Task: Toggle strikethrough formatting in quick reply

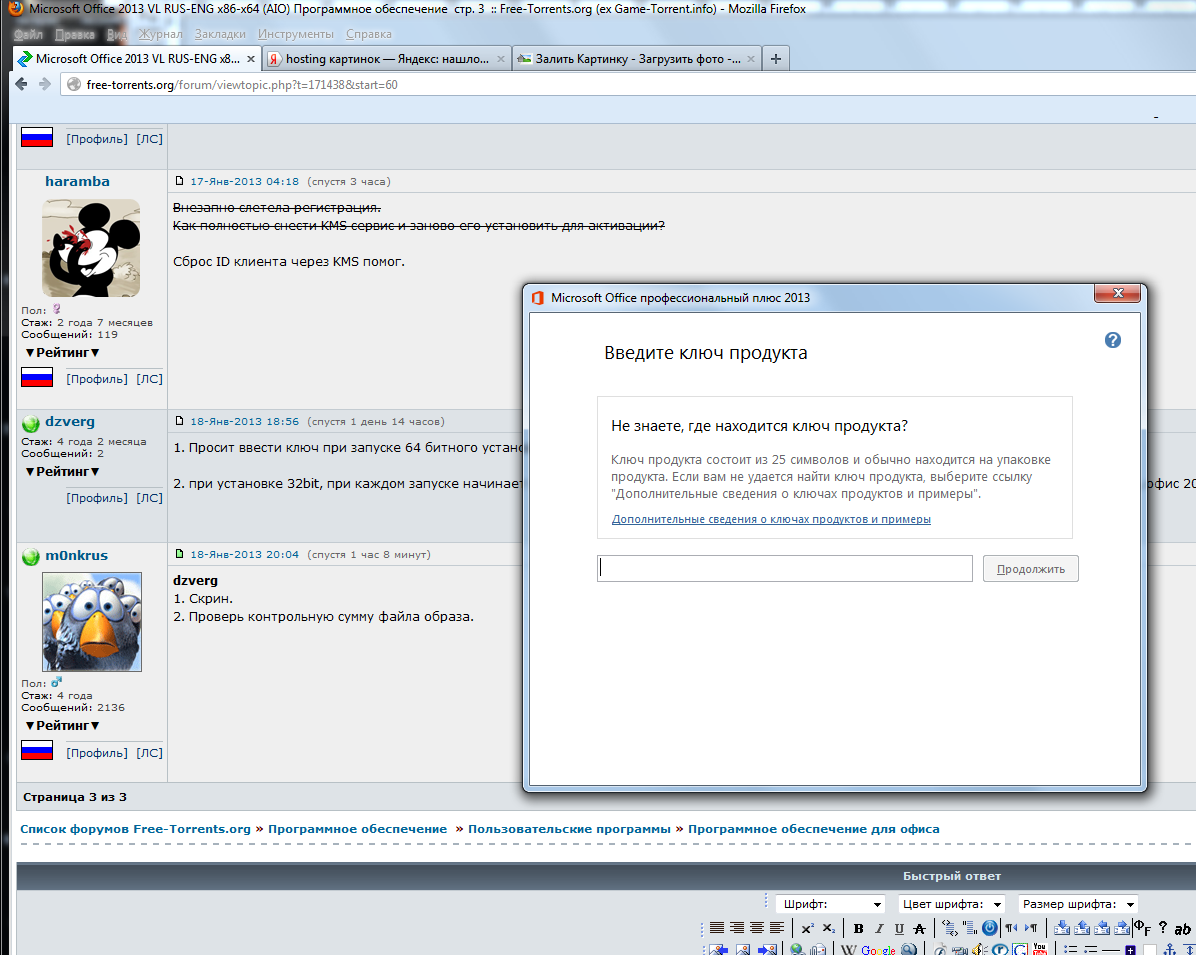Action: (920, 929)
